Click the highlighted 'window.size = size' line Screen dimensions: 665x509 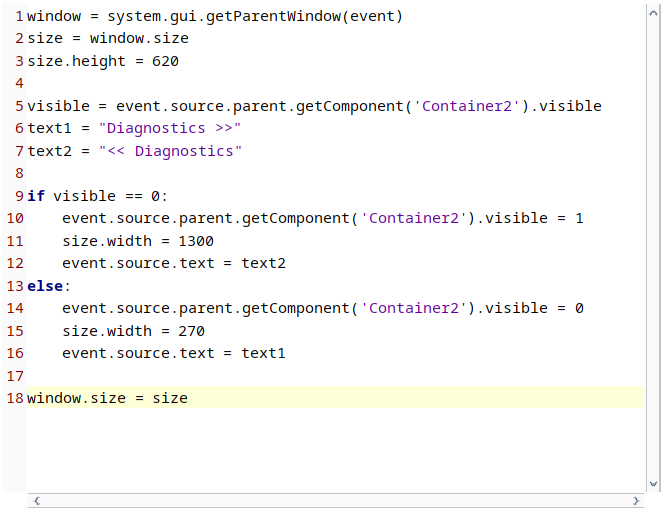[x=335, y=397]
